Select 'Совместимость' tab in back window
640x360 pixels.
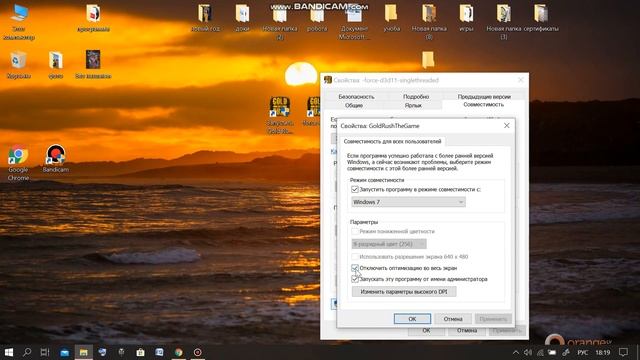(x=483, y=104)
